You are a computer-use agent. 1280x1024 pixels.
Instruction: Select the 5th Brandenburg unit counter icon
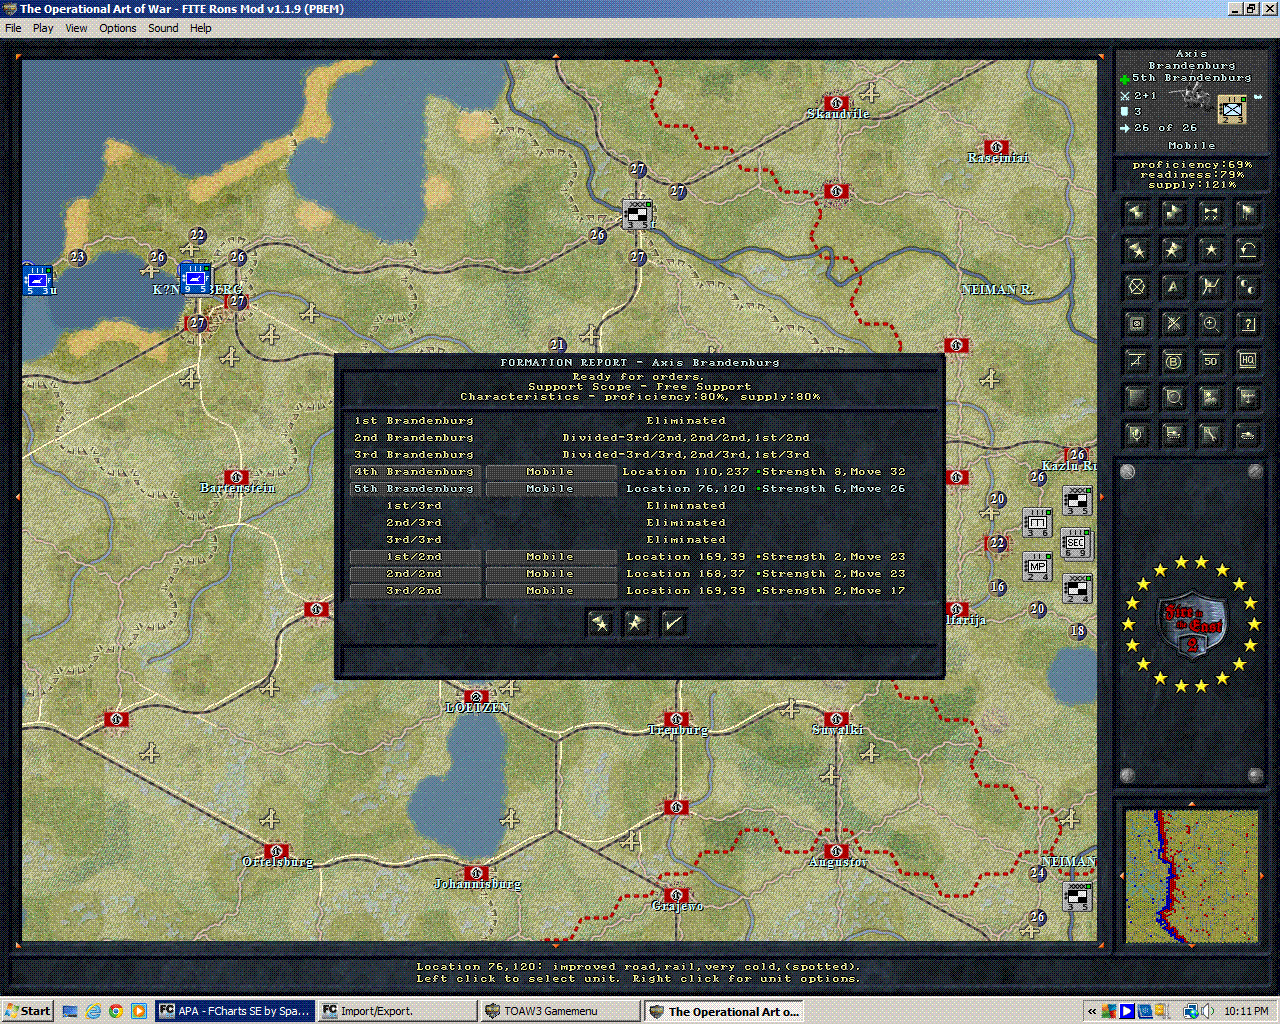click(x=1232, y=108)
